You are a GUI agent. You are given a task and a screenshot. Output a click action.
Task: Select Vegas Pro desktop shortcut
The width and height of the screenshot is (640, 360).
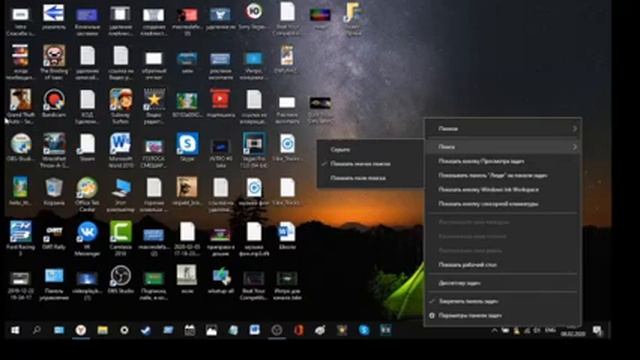(254, 149)
